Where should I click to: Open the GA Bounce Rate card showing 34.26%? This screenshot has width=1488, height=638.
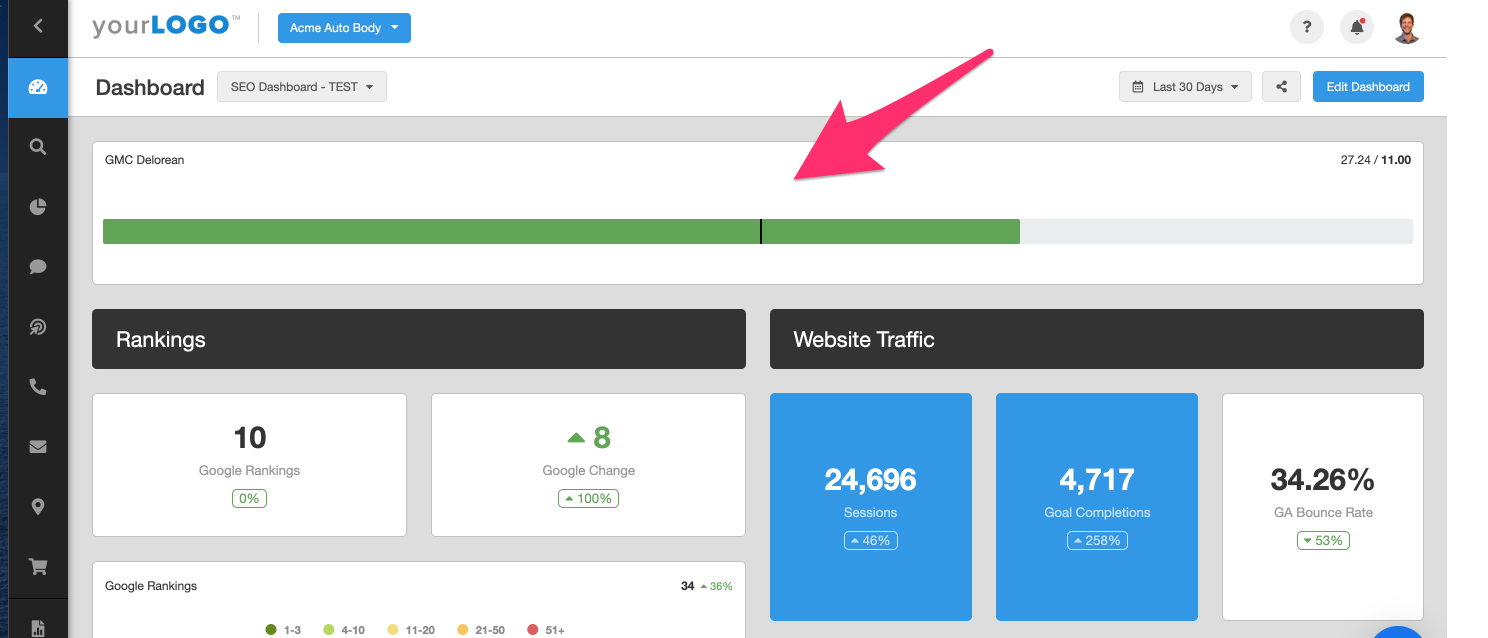(x=1323, y=507)
